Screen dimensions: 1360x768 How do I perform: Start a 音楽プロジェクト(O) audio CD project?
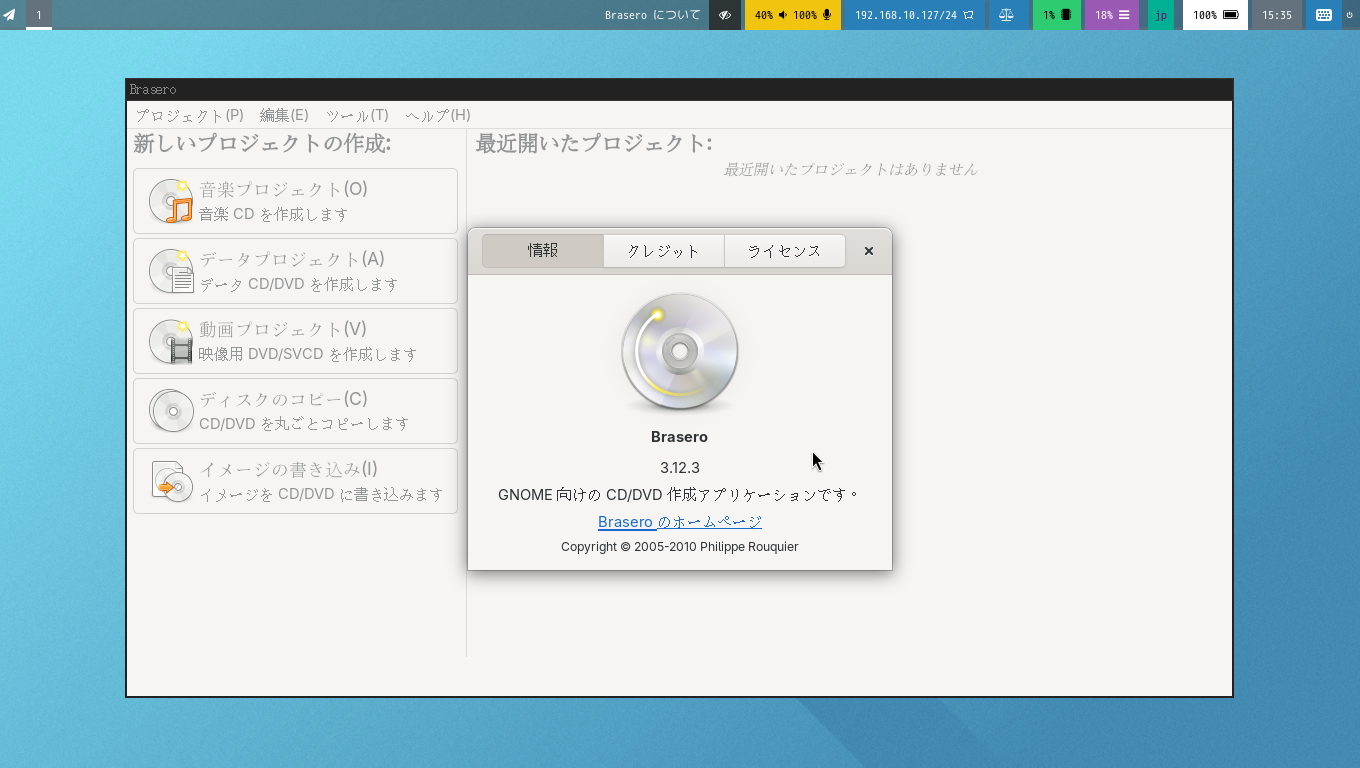pos(295,201)
